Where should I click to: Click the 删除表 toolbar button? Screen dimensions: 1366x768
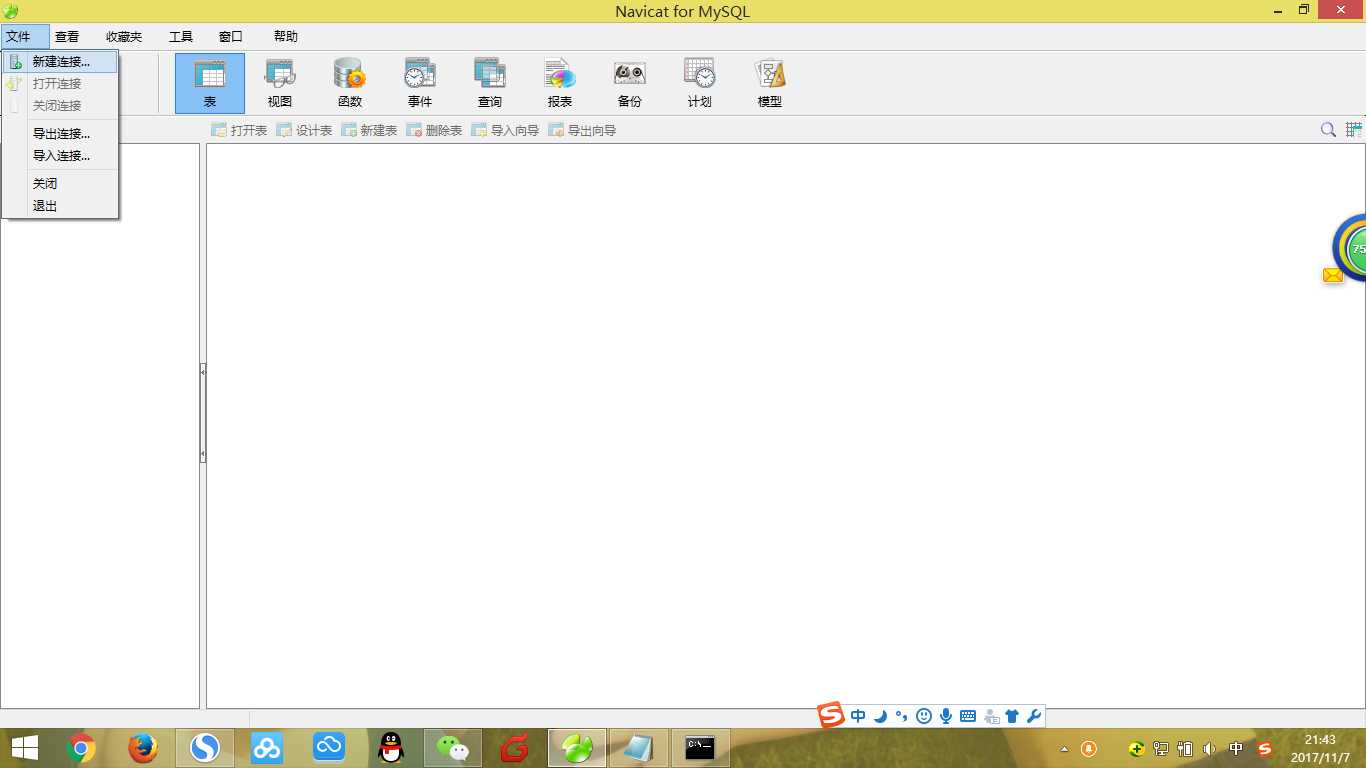(434, 130)
